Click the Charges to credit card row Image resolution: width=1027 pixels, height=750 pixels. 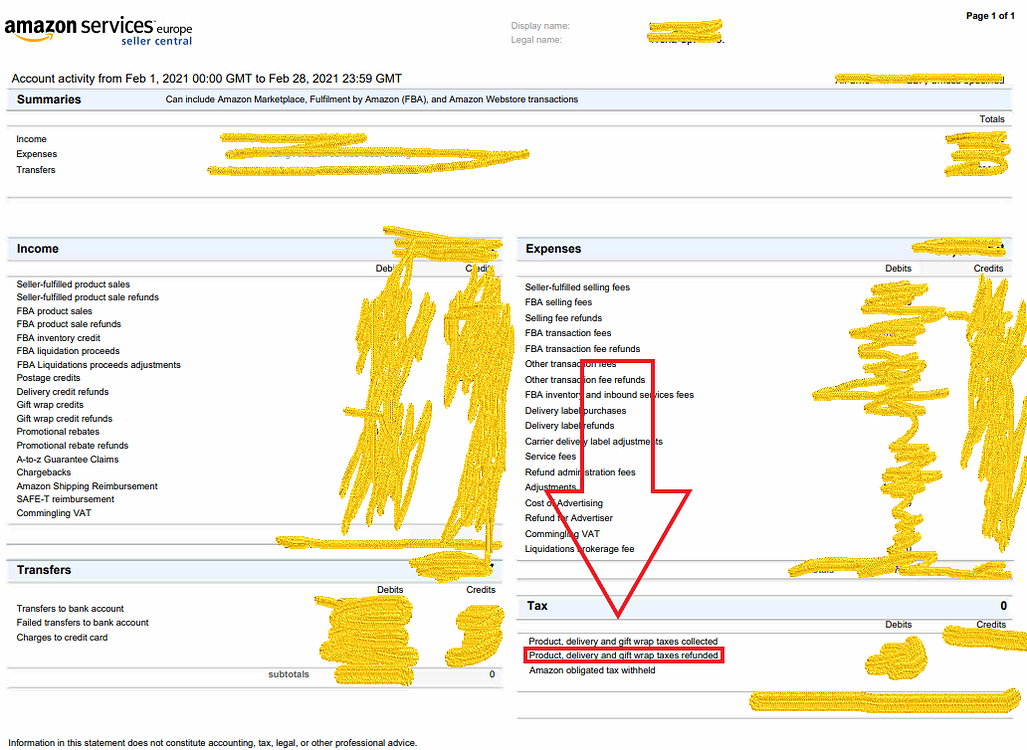[63, 637]
